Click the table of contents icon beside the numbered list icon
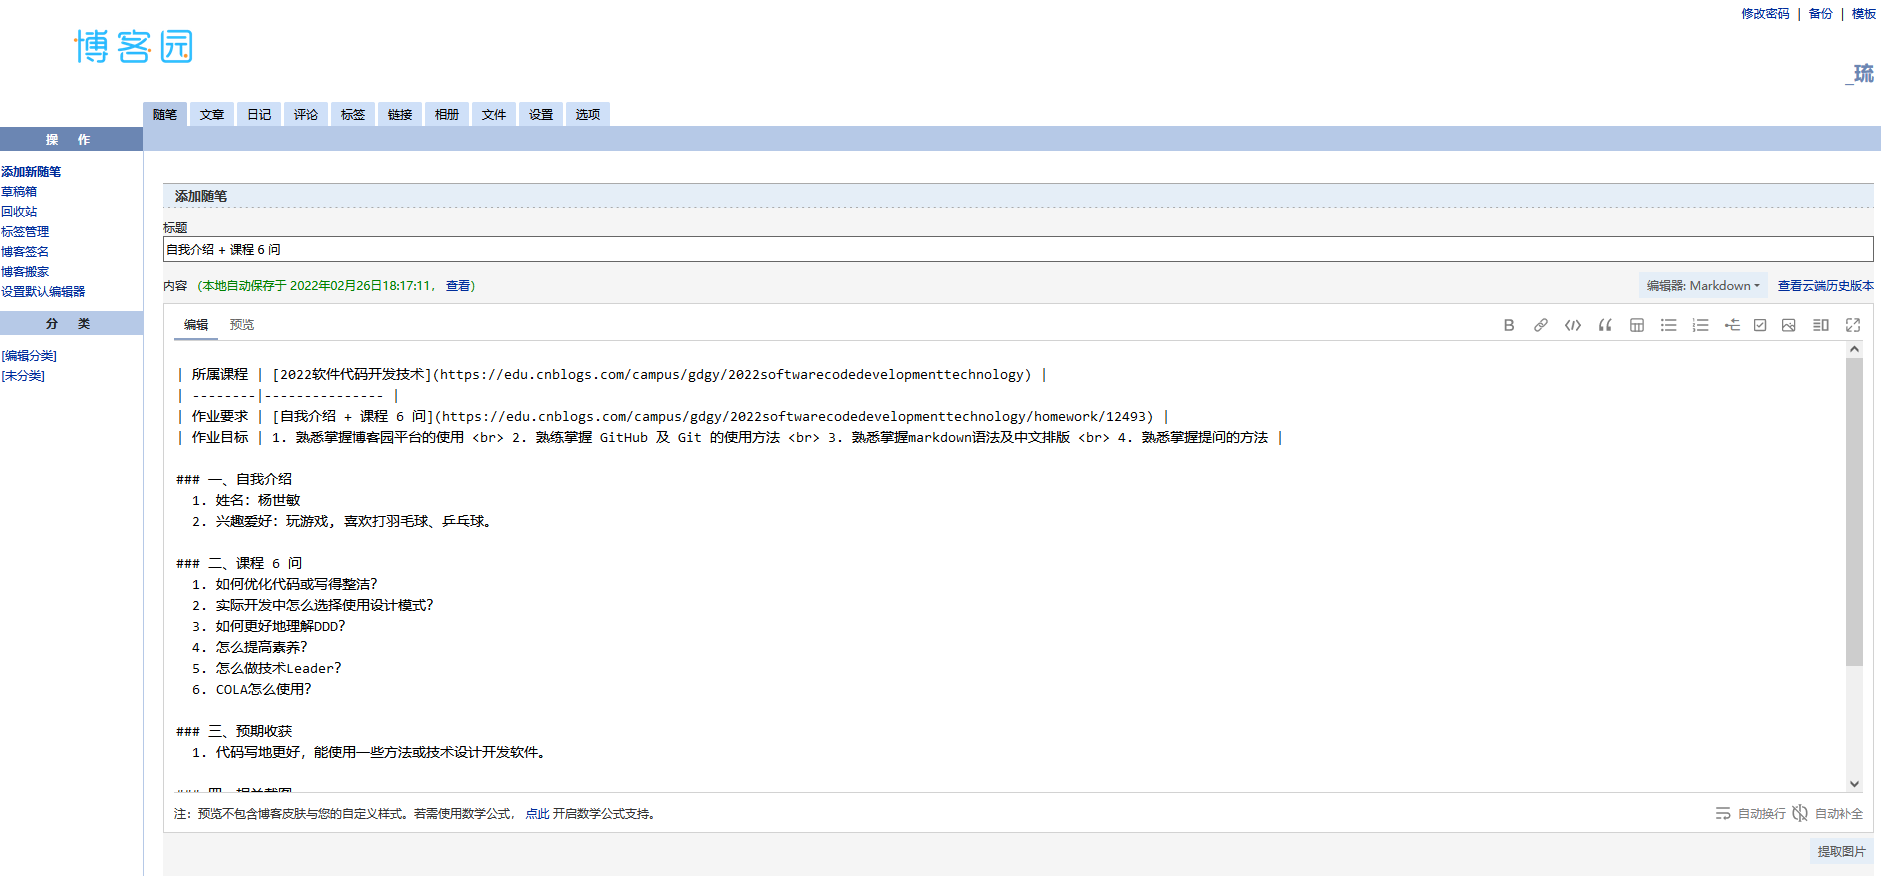 click(1732, 325)
